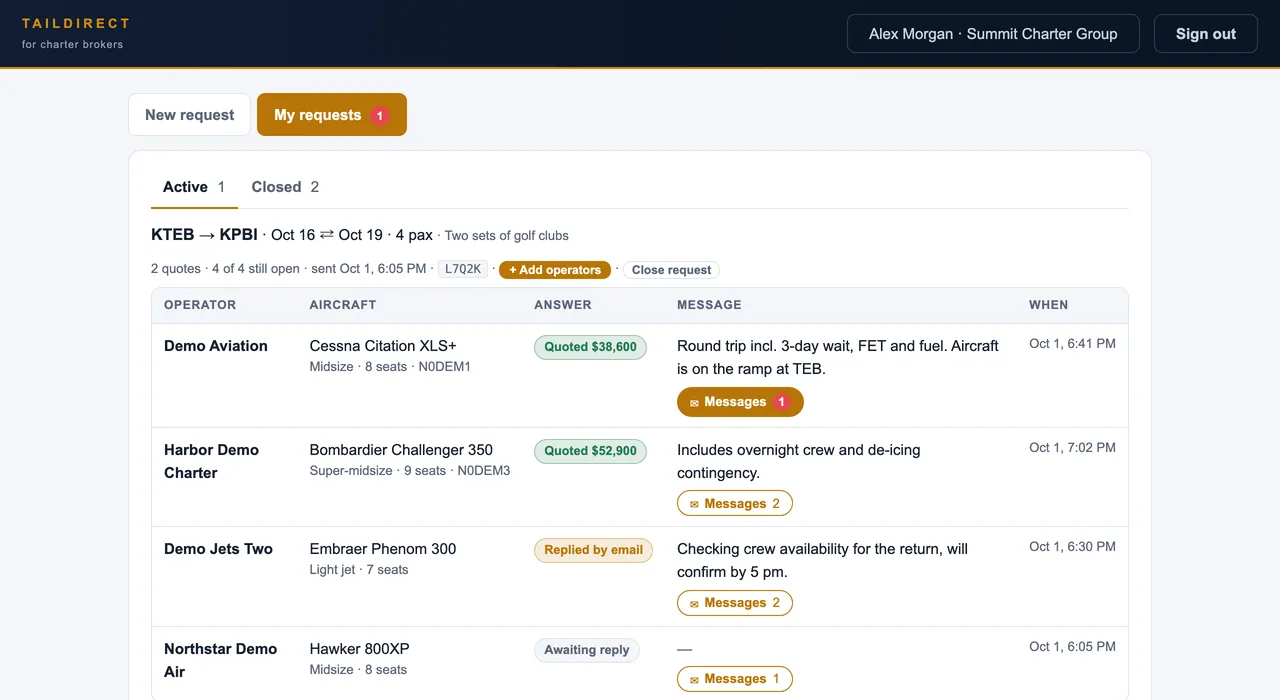Screen dimensions: 1280x700
Task: Click the Awaiting reply badge
Action: 587,650
